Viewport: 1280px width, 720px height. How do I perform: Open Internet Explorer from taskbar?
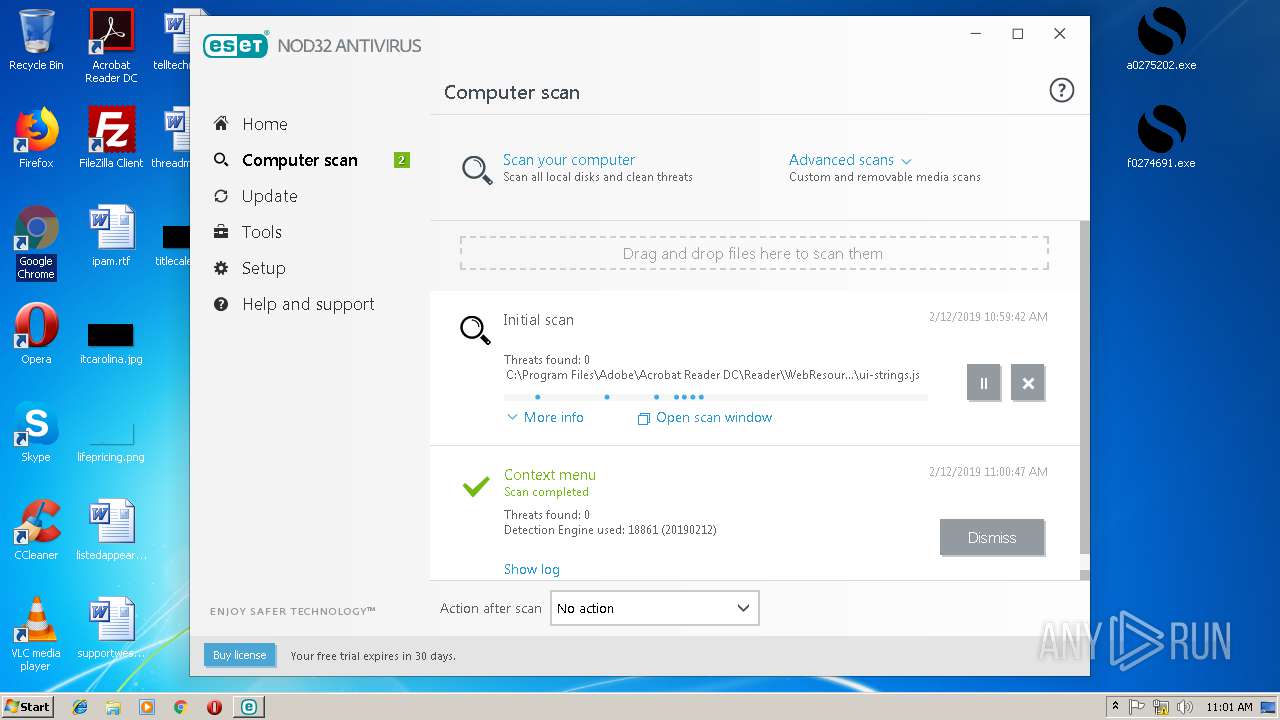(x=80, y=707)
